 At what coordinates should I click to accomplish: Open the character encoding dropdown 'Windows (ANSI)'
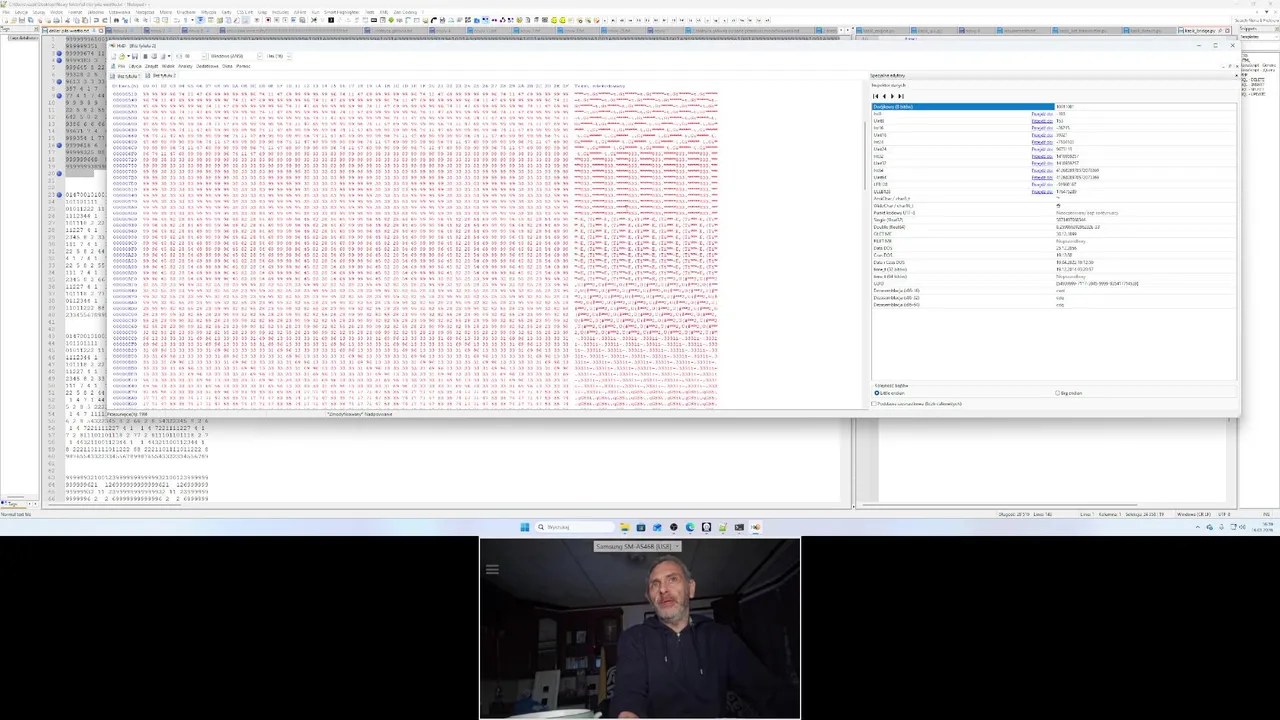coord(235,56)
